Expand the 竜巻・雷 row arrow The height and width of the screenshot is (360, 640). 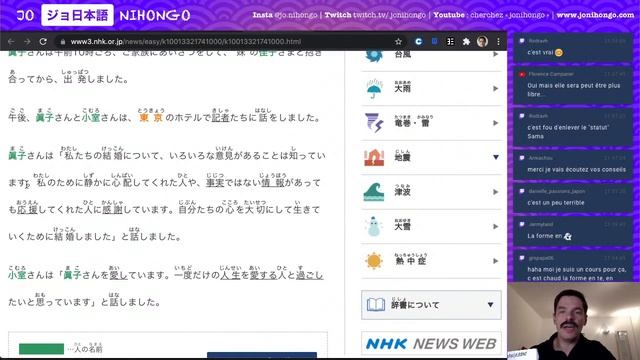496,123
